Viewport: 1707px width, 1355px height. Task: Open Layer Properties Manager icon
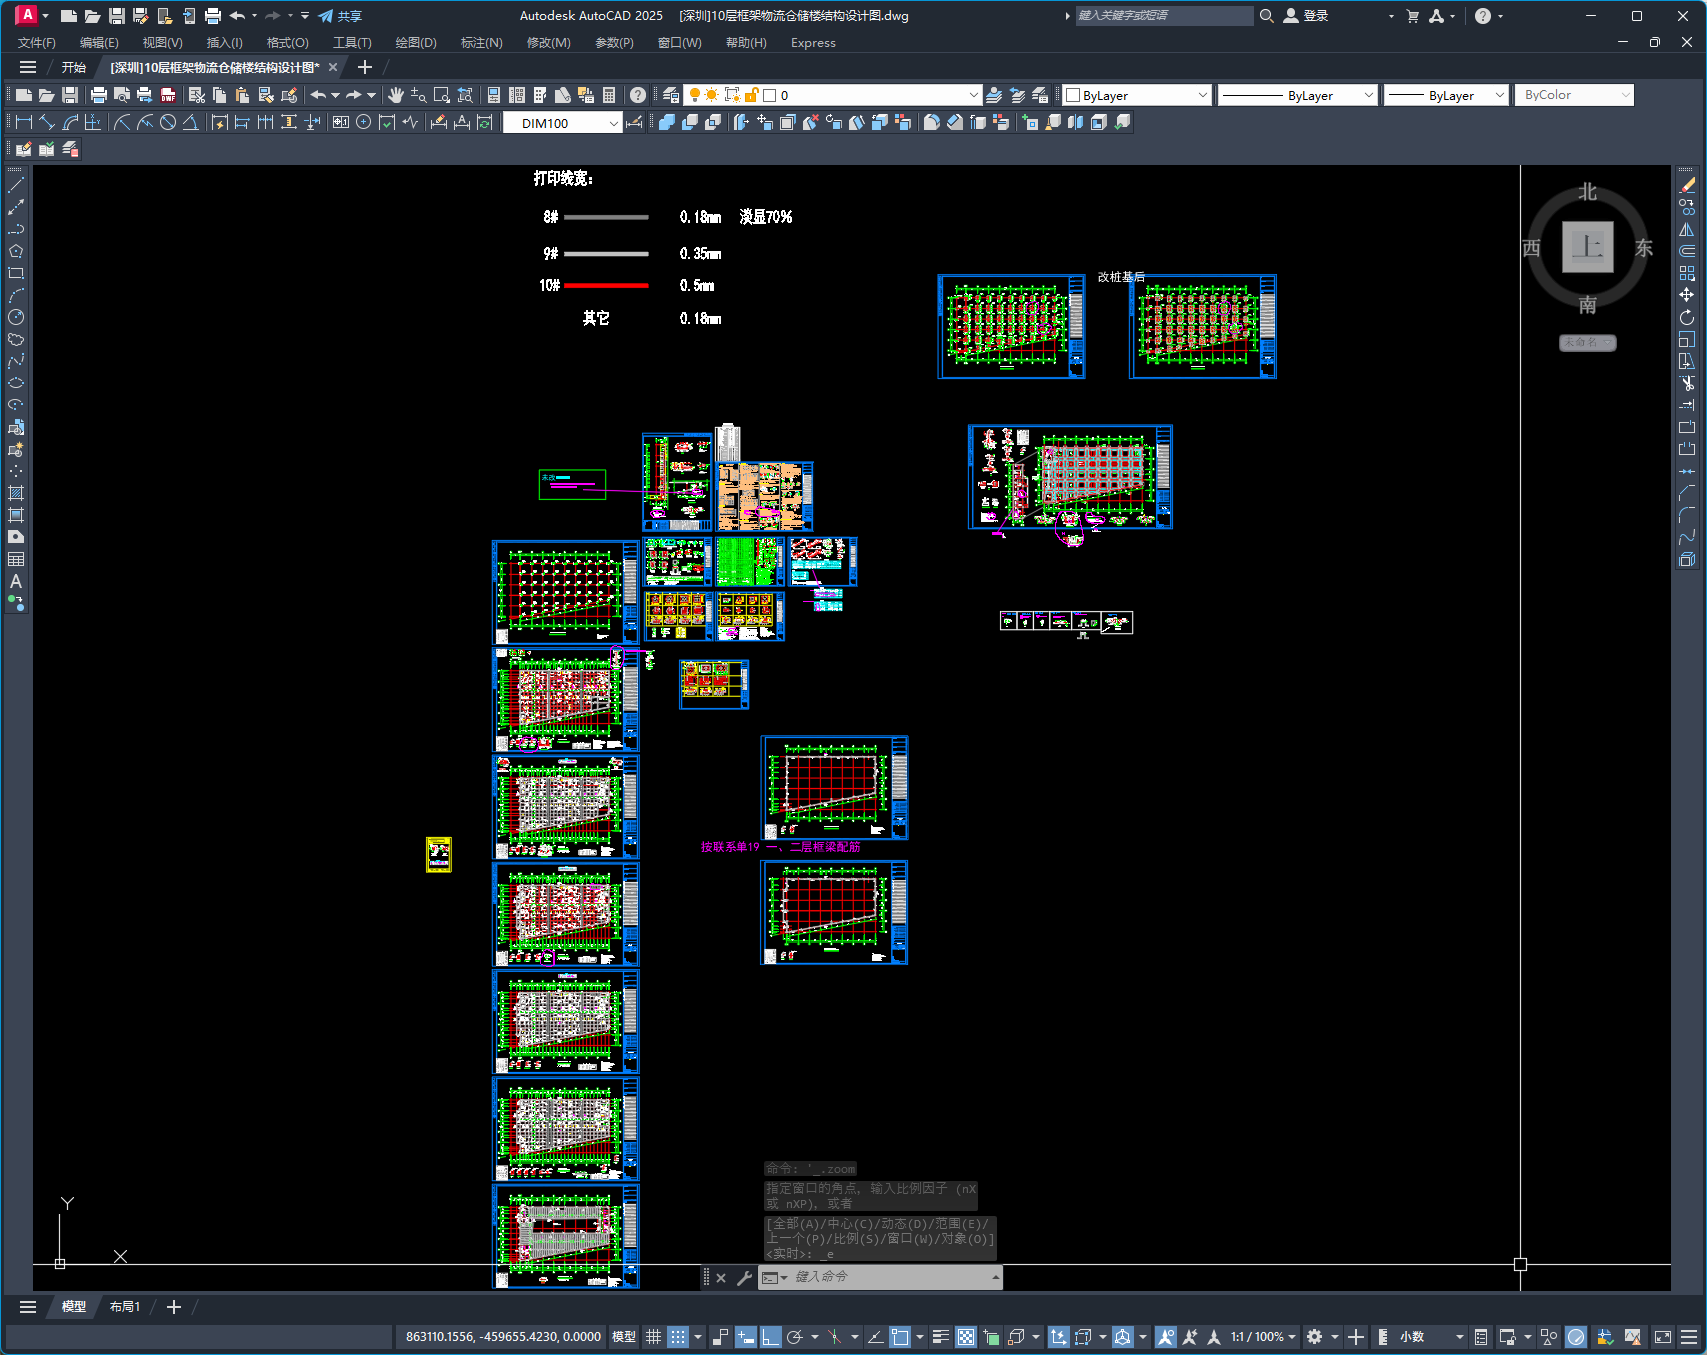[x=671, y=95]
